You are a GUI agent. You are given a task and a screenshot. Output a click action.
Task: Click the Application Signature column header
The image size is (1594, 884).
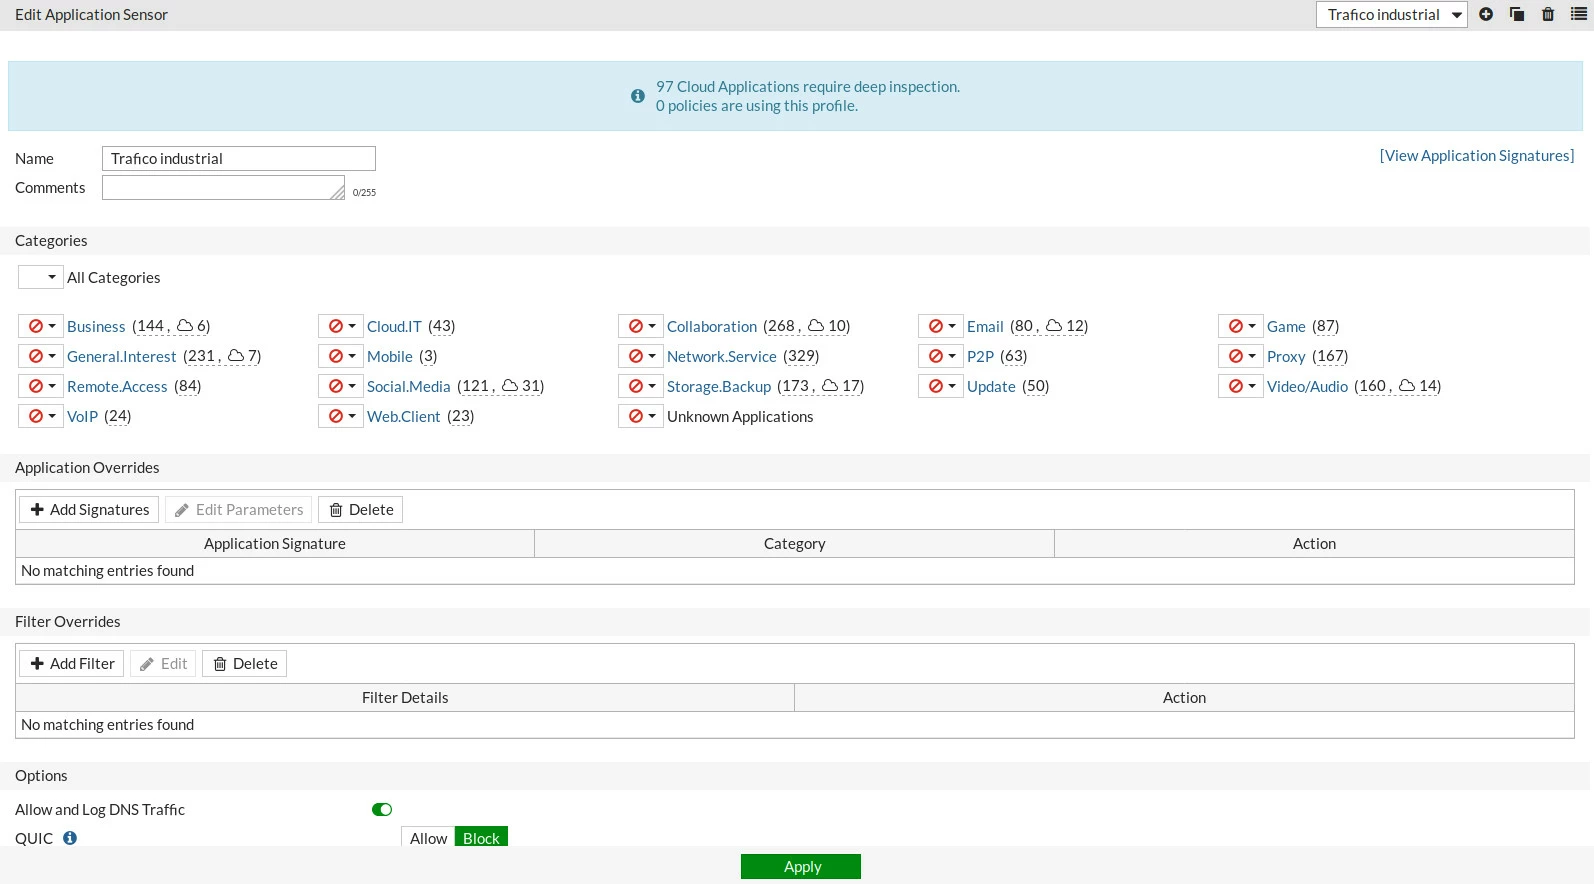275,544
